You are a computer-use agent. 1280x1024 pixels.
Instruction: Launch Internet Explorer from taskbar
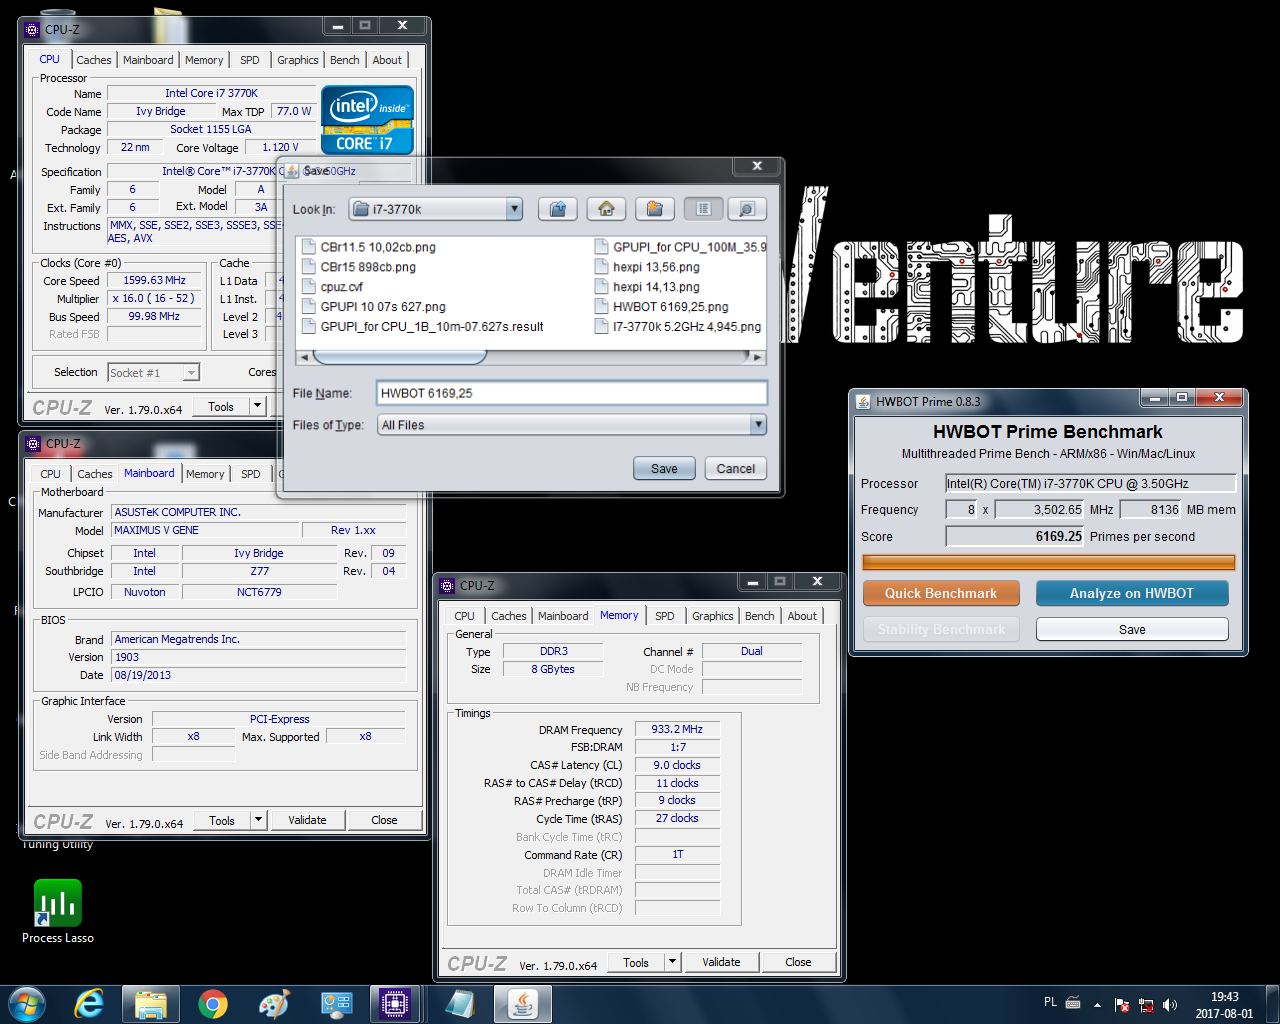pyautogui.click(x=90, y=1004)
